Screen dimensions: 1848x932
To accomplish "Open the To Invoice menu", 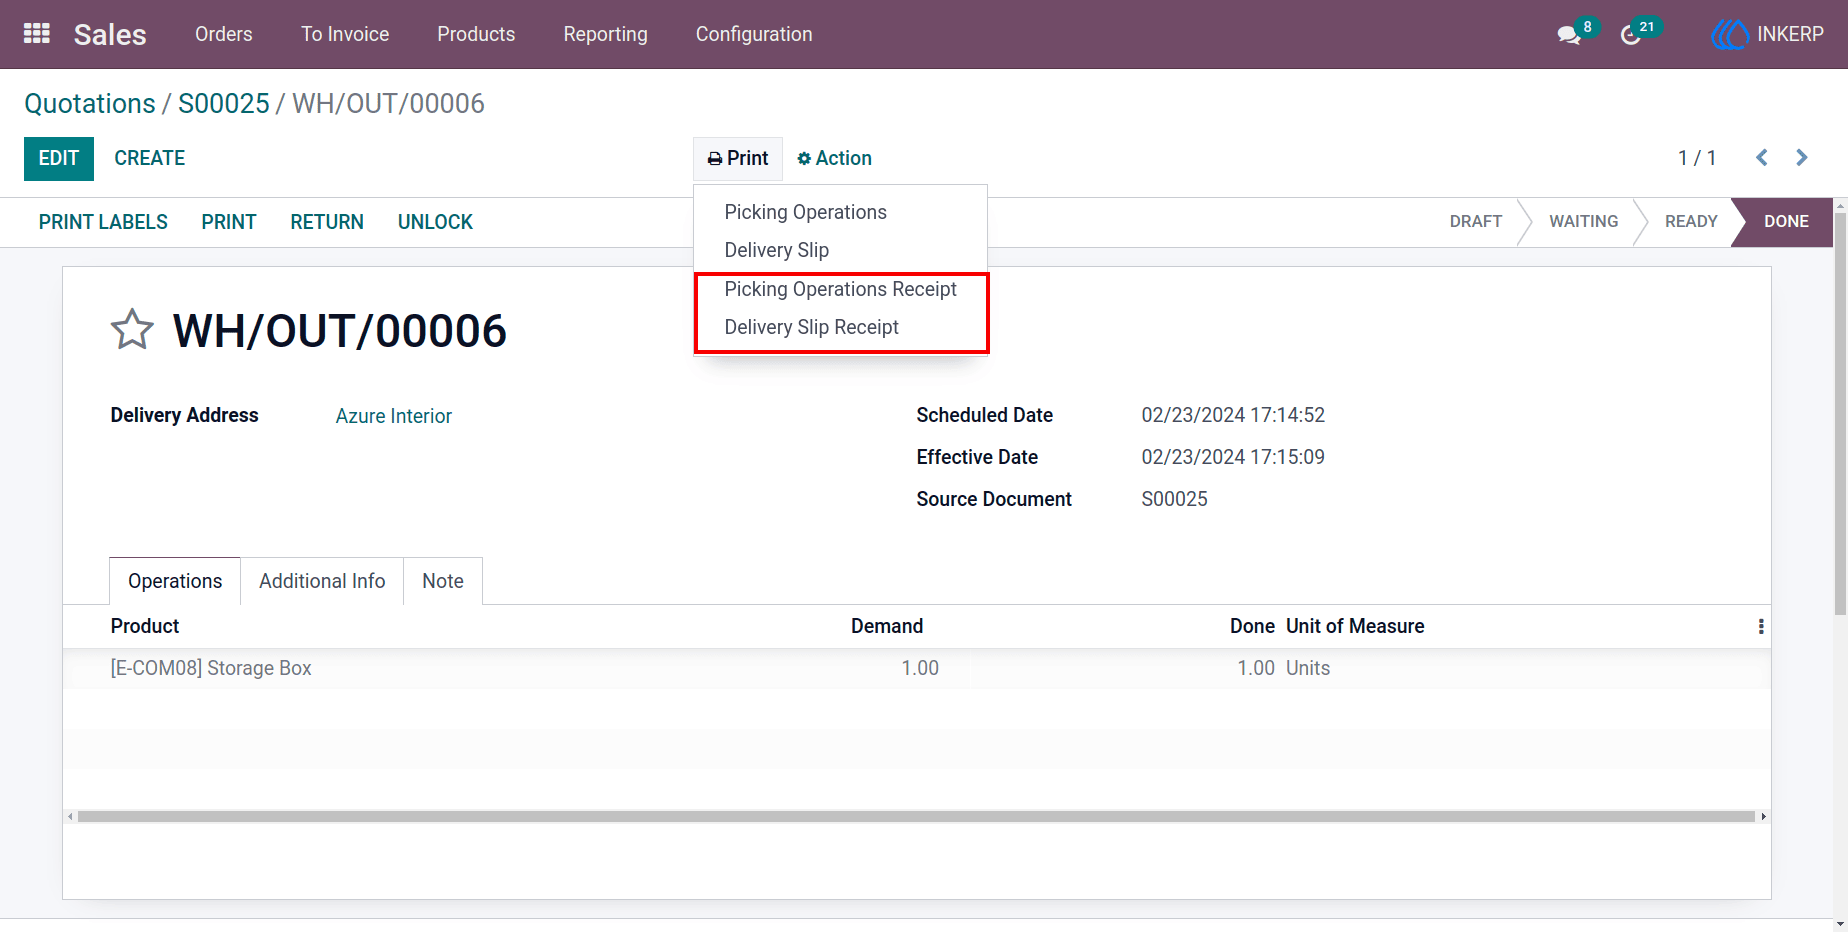I will 345,34.
